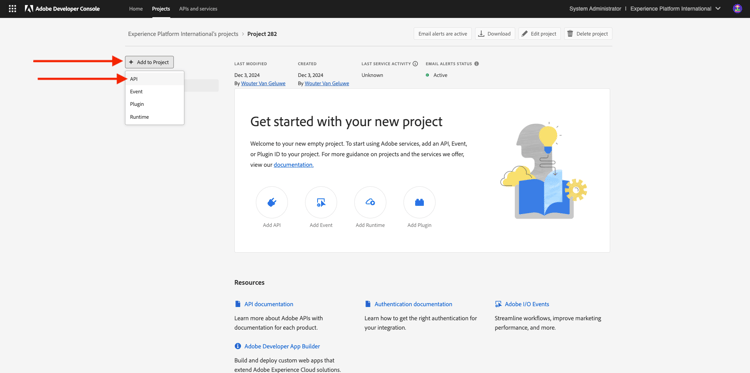Viewport: 750px width, 373px height.
Task: Open the Add to Project dropdown
Action: (x=149, y=62)
